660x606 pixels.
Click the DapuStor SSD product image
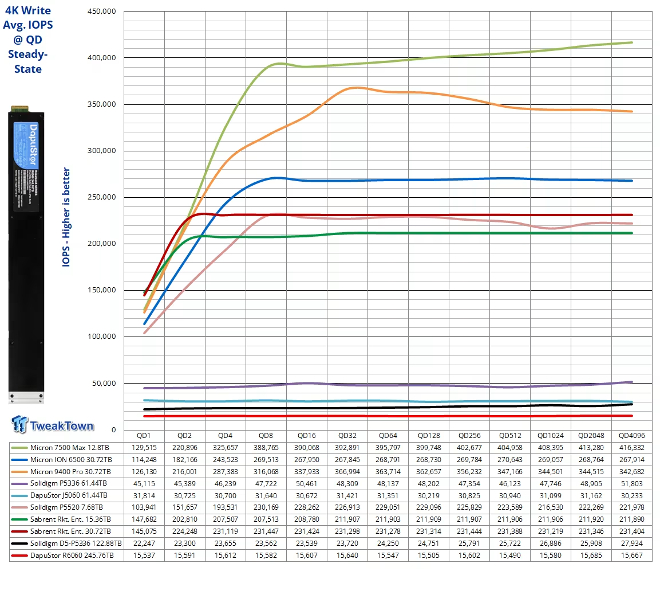[x=26, y=254]
